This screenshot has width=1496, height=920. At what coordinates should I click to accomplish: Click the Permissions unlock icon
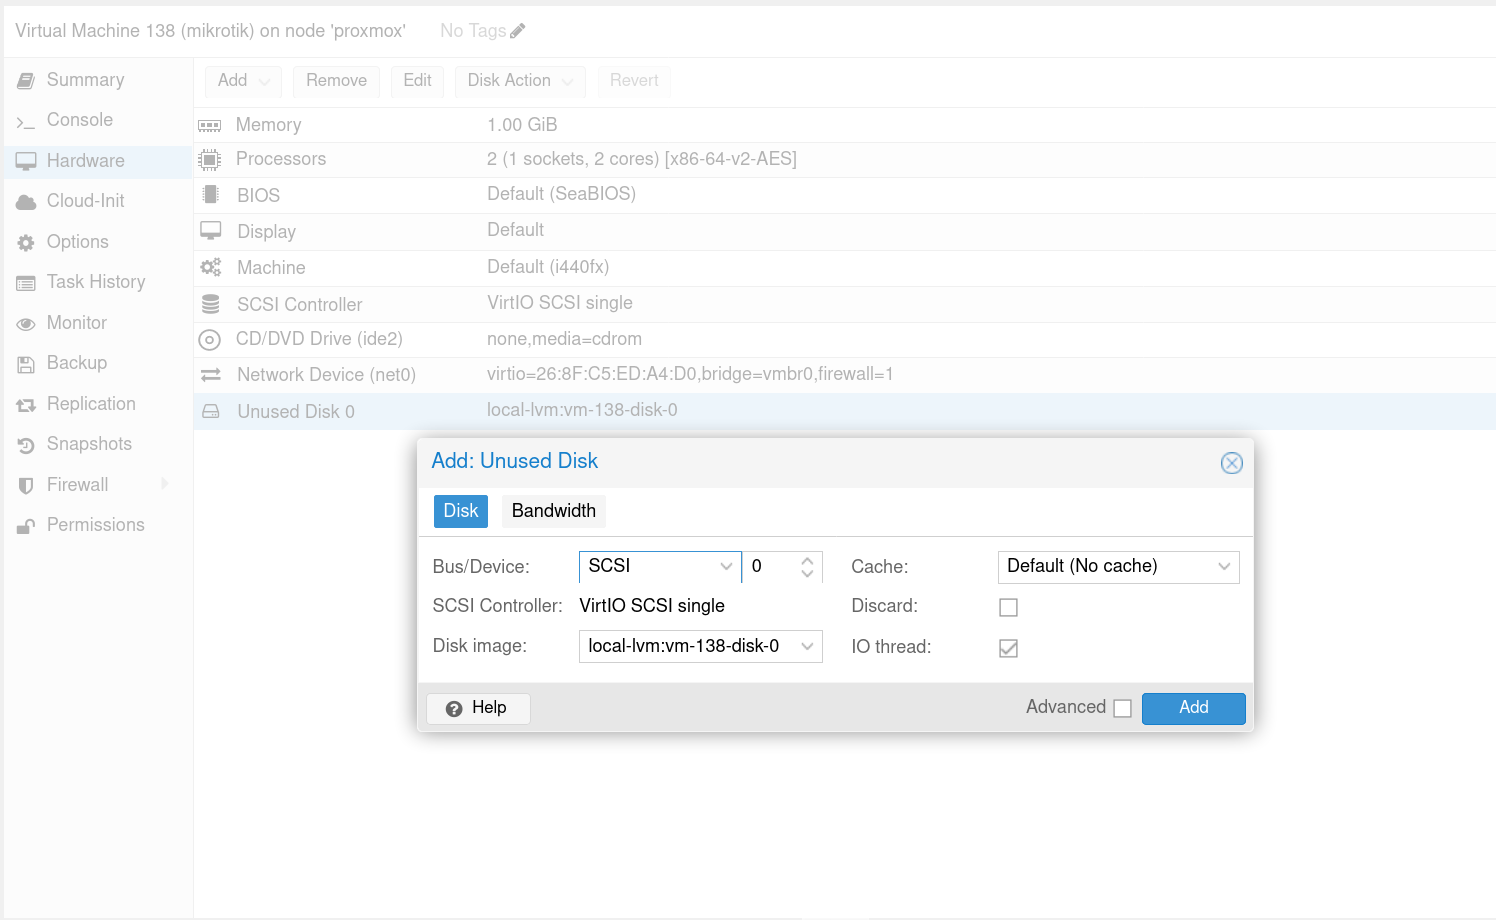(x=26, y=526)
